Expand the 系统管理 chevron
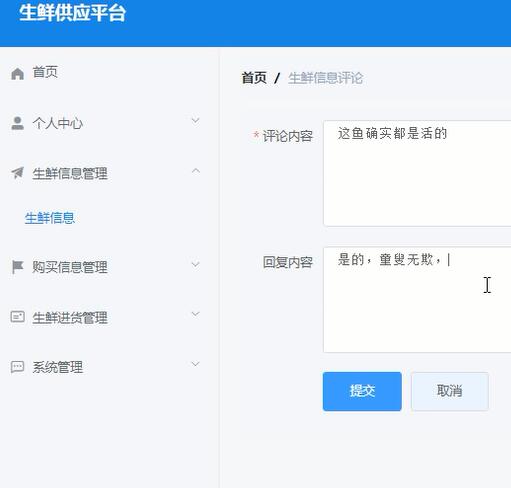This screenshot has height=488, width=511. point(196,364)
